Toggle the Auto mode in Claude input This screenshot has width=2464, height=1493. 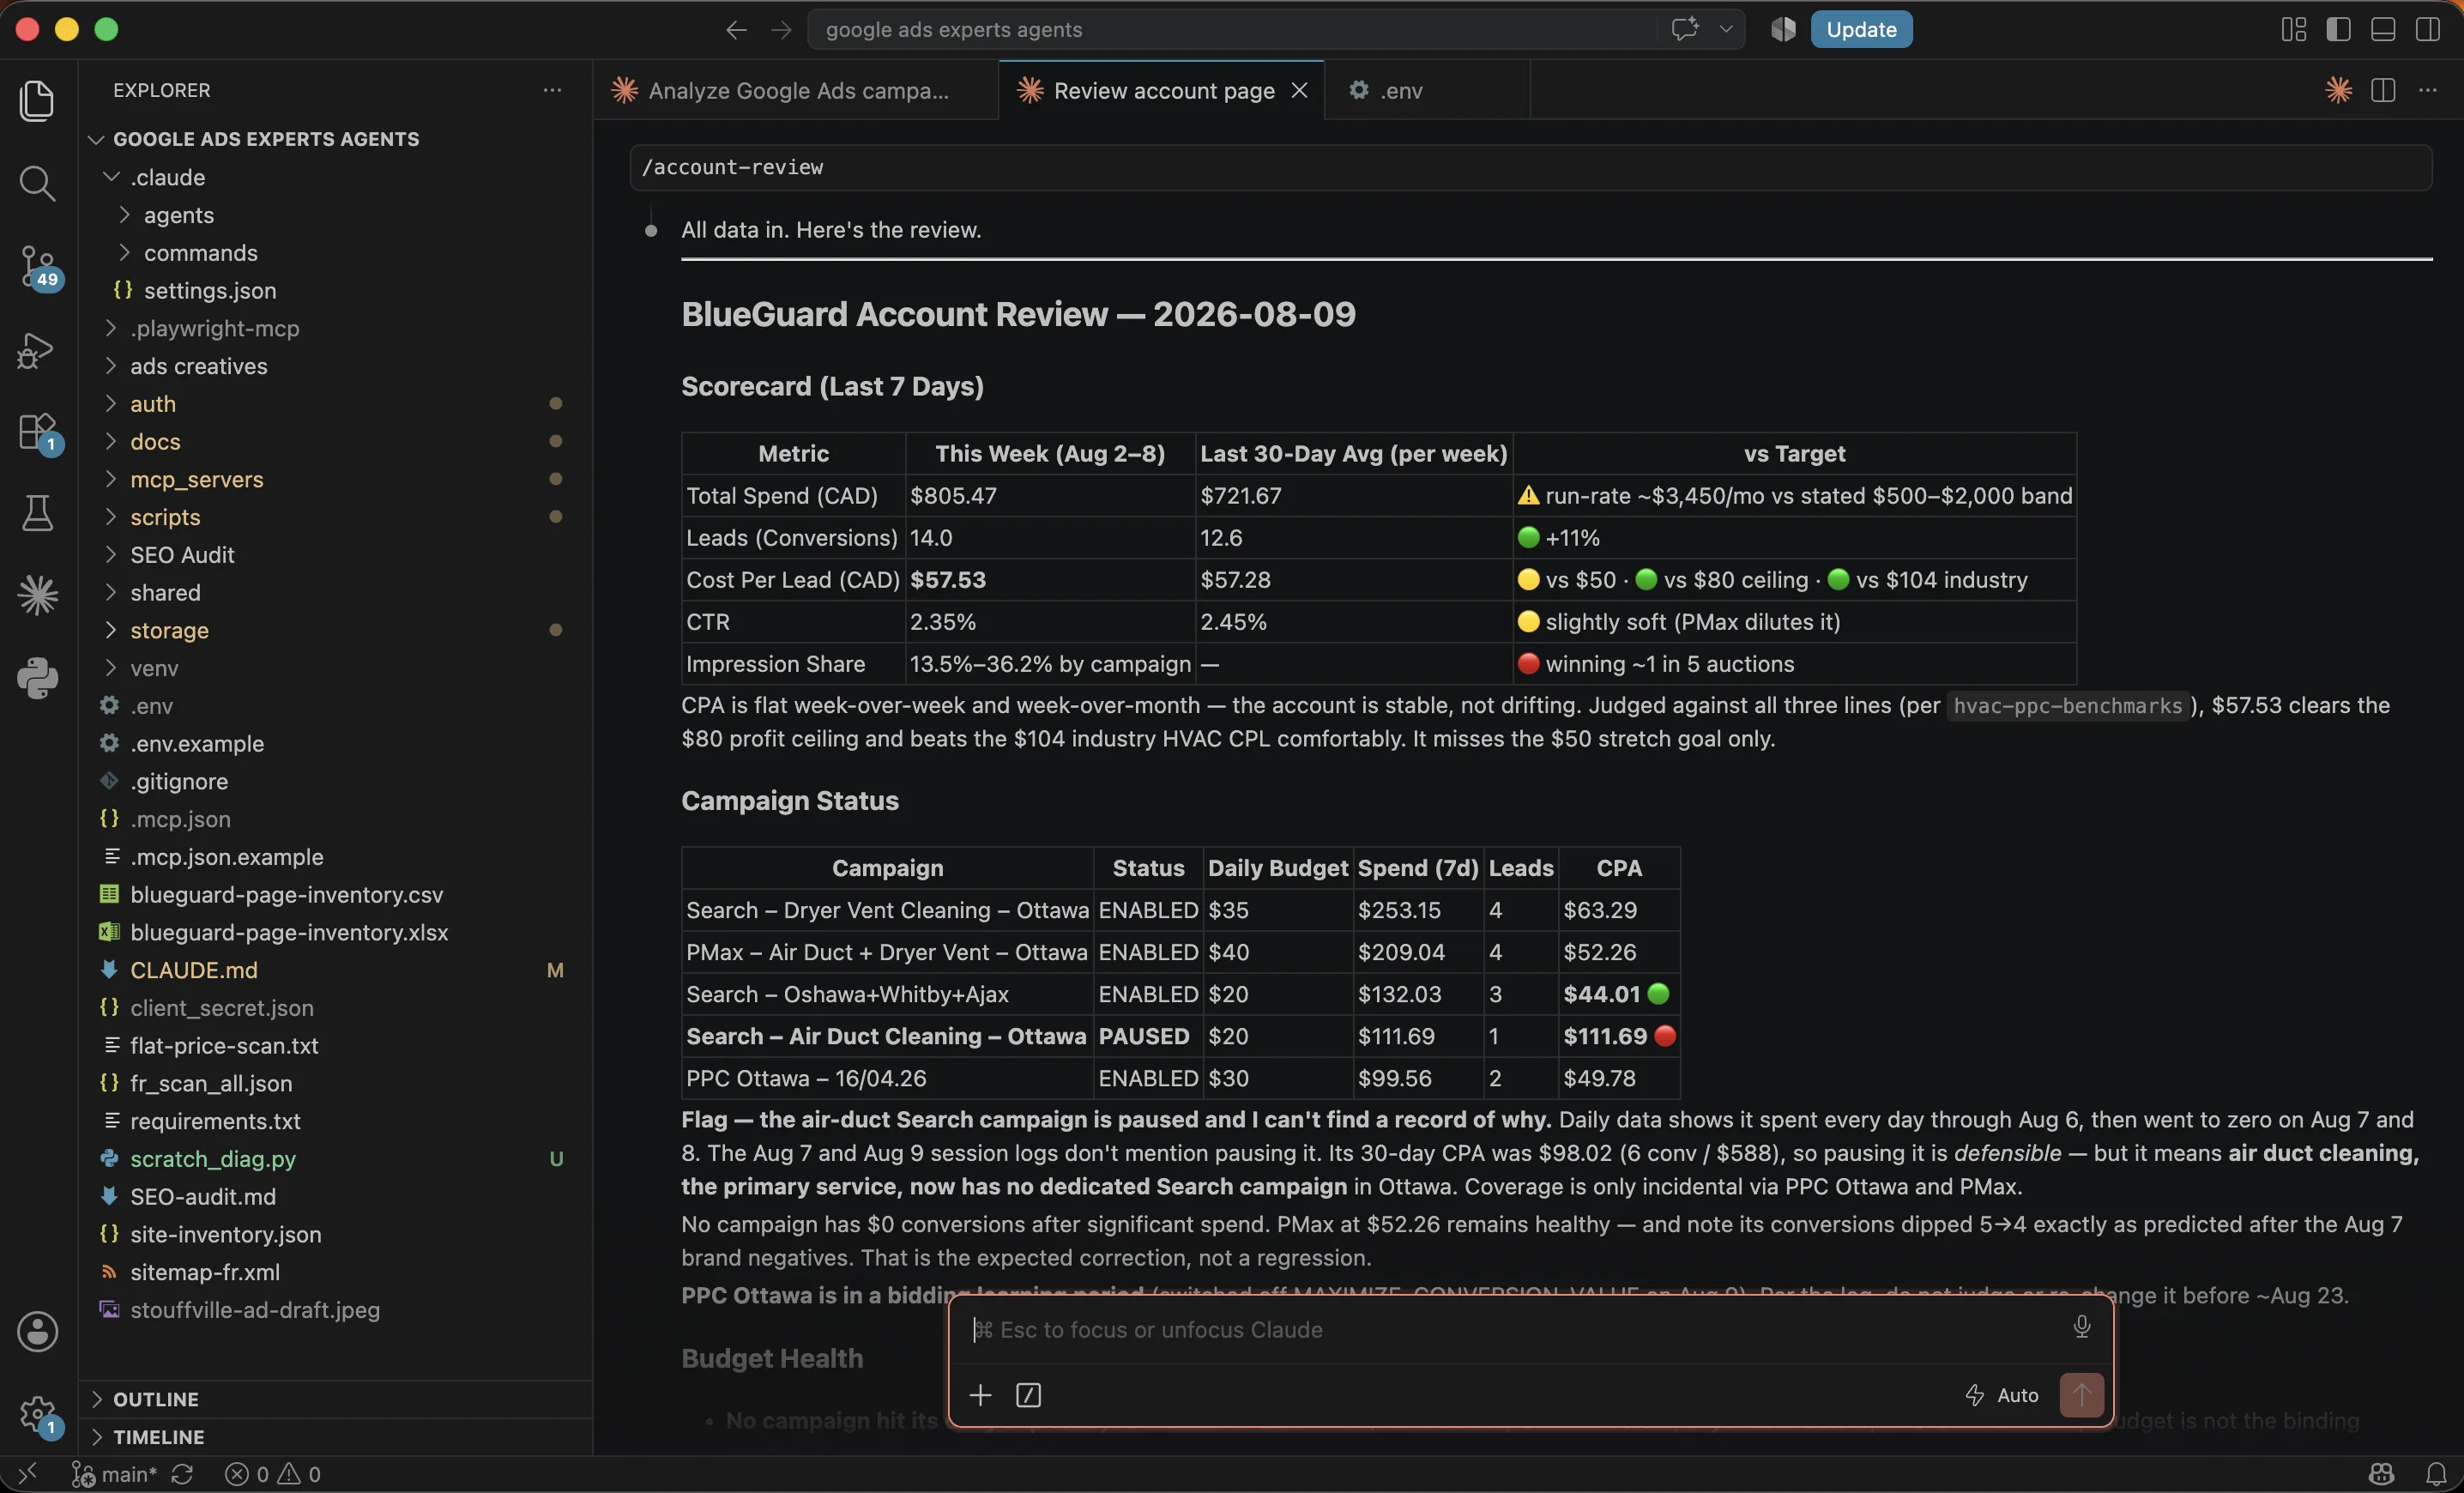point(2001,1395)
